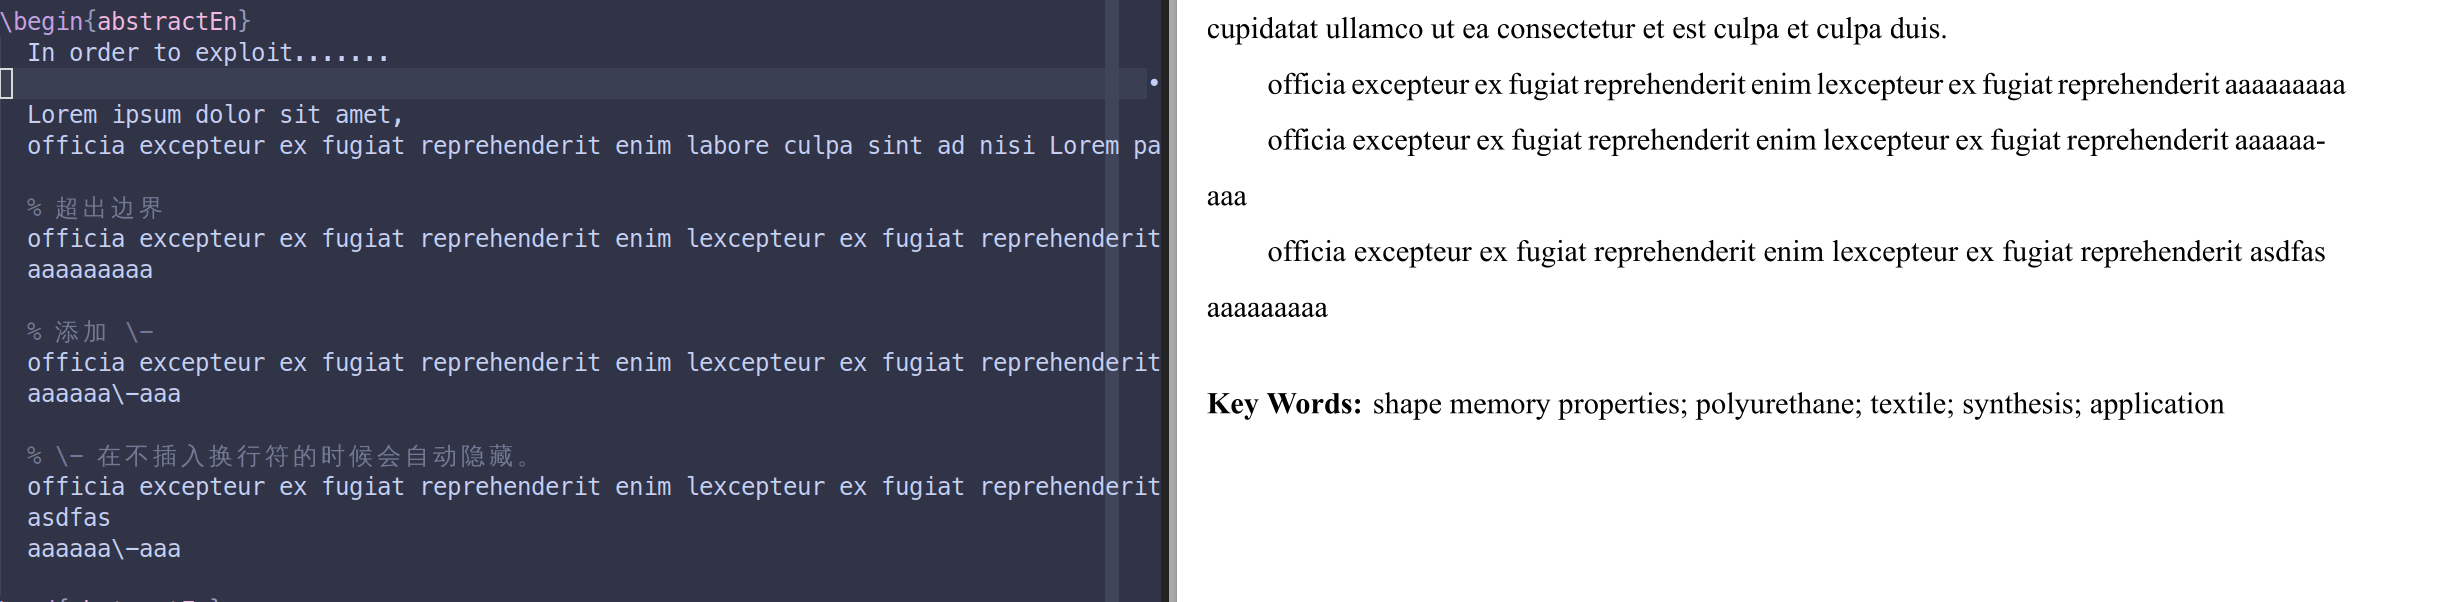Click the editor's vertical scrollbar track
Viewport: 2443px width, 602px height.
pyautogui.click(x=1111, y=300)
